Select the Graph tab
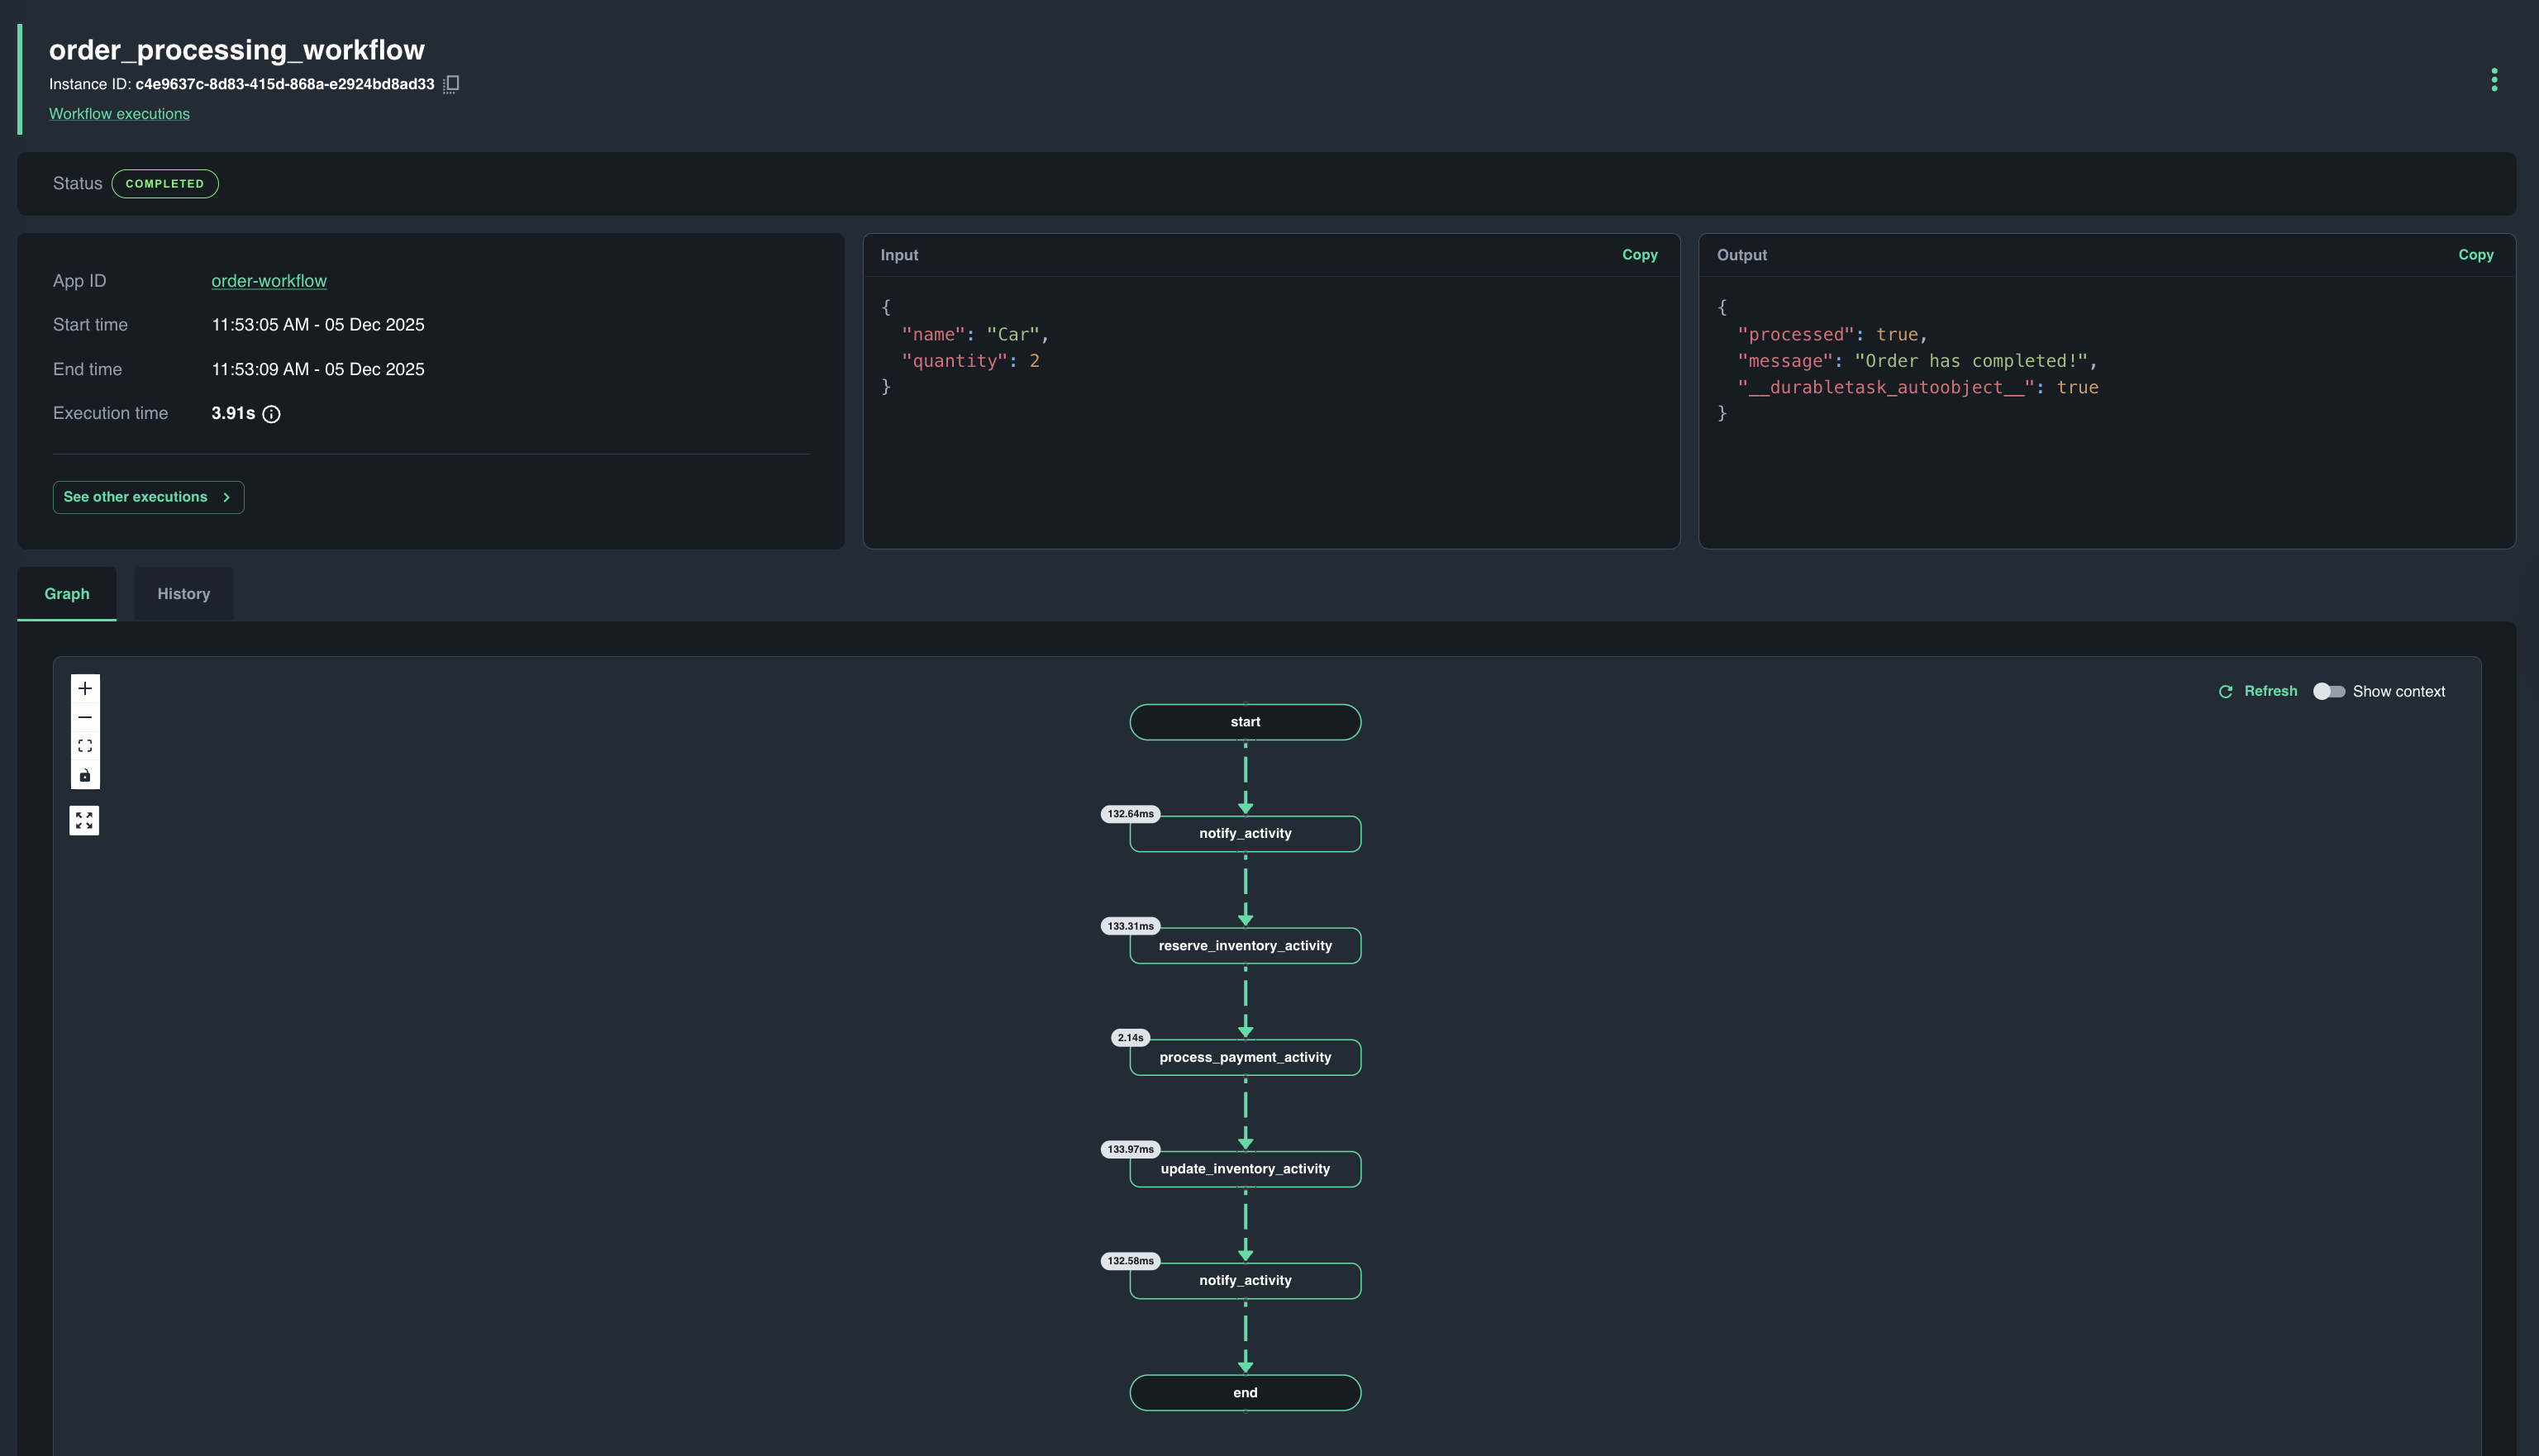This screenshot has width=2539, height=1456. 66,593
